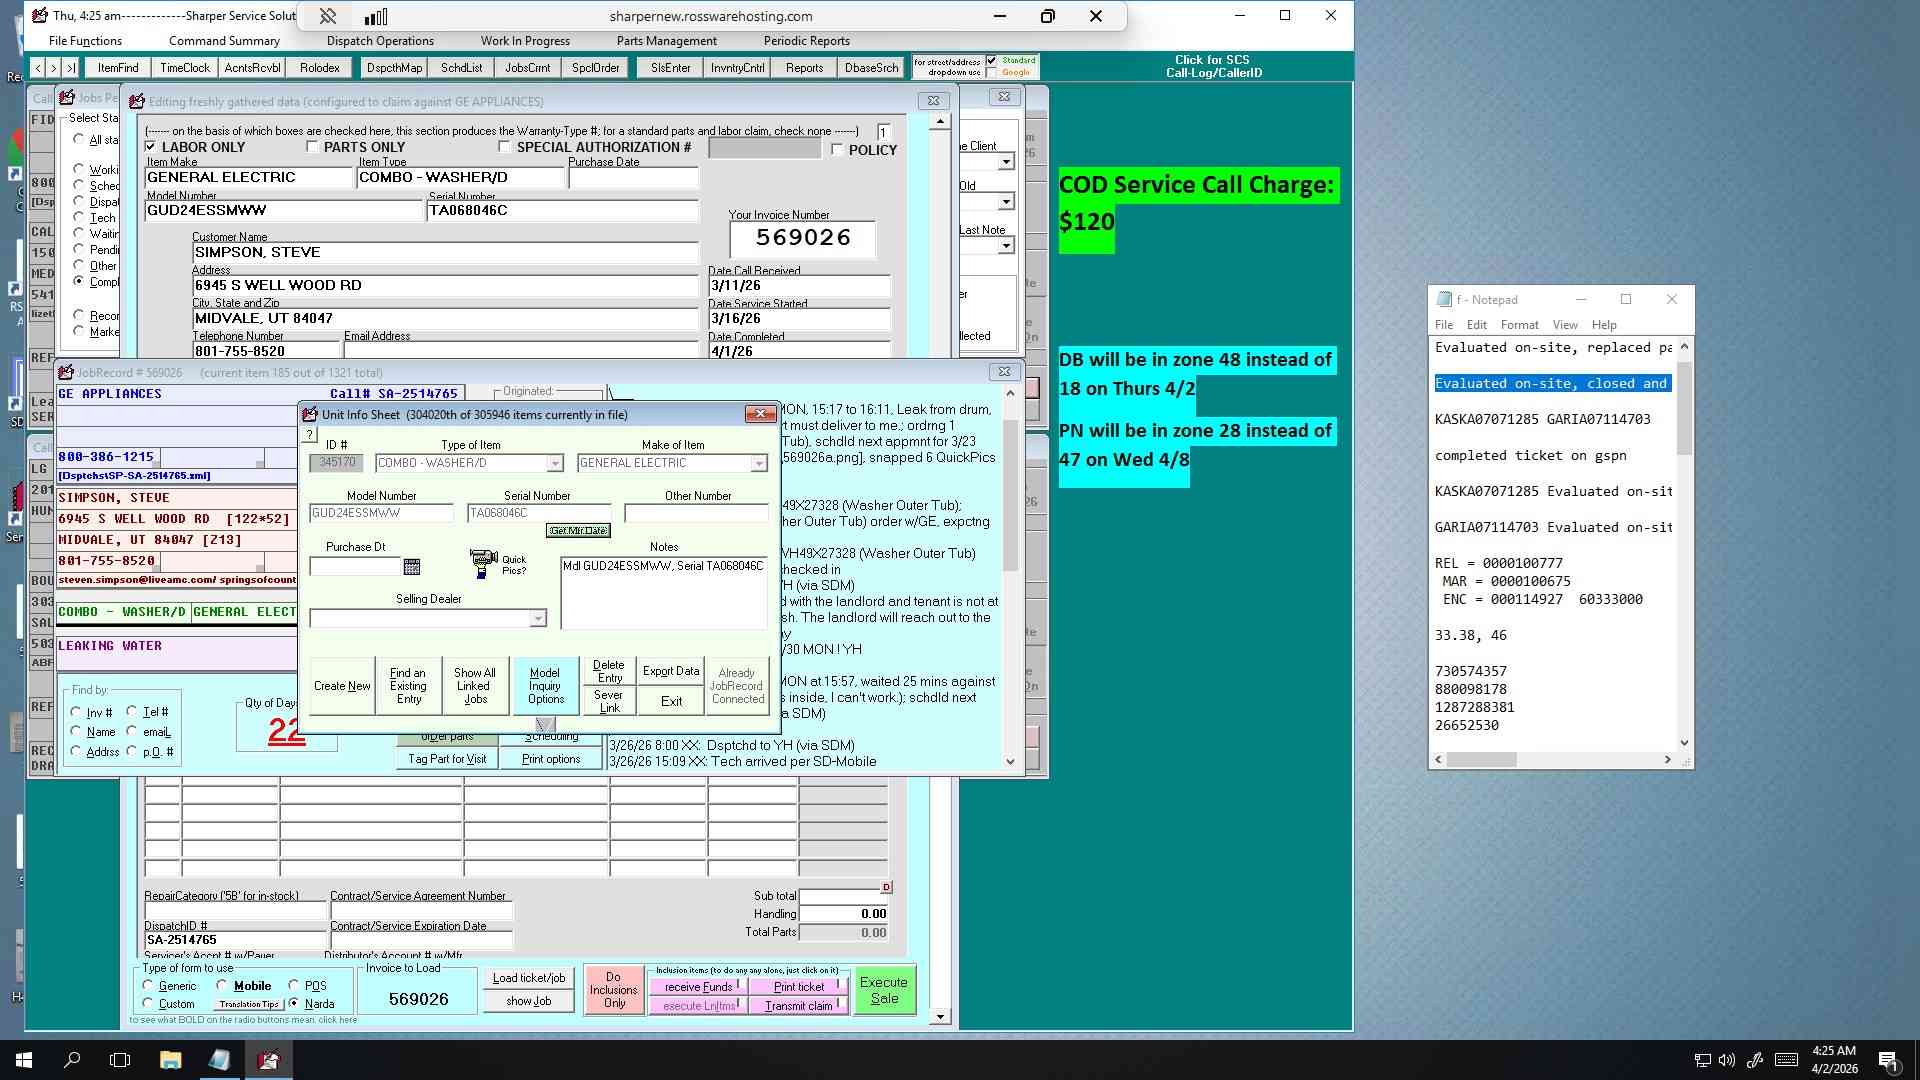Open the Purchase Dt calendar icon
Viewport: 1920px width, 1080px height.
(x=411, y=567)
